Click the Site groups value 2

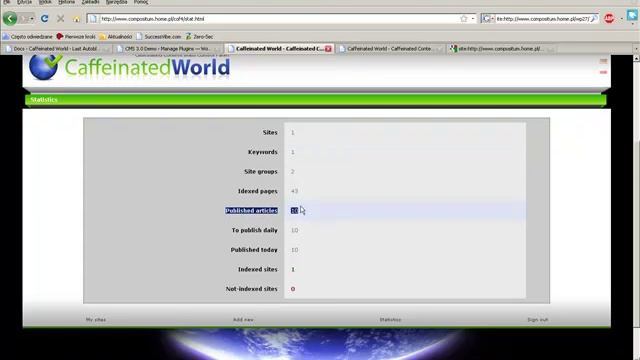(x=292, y=171)
